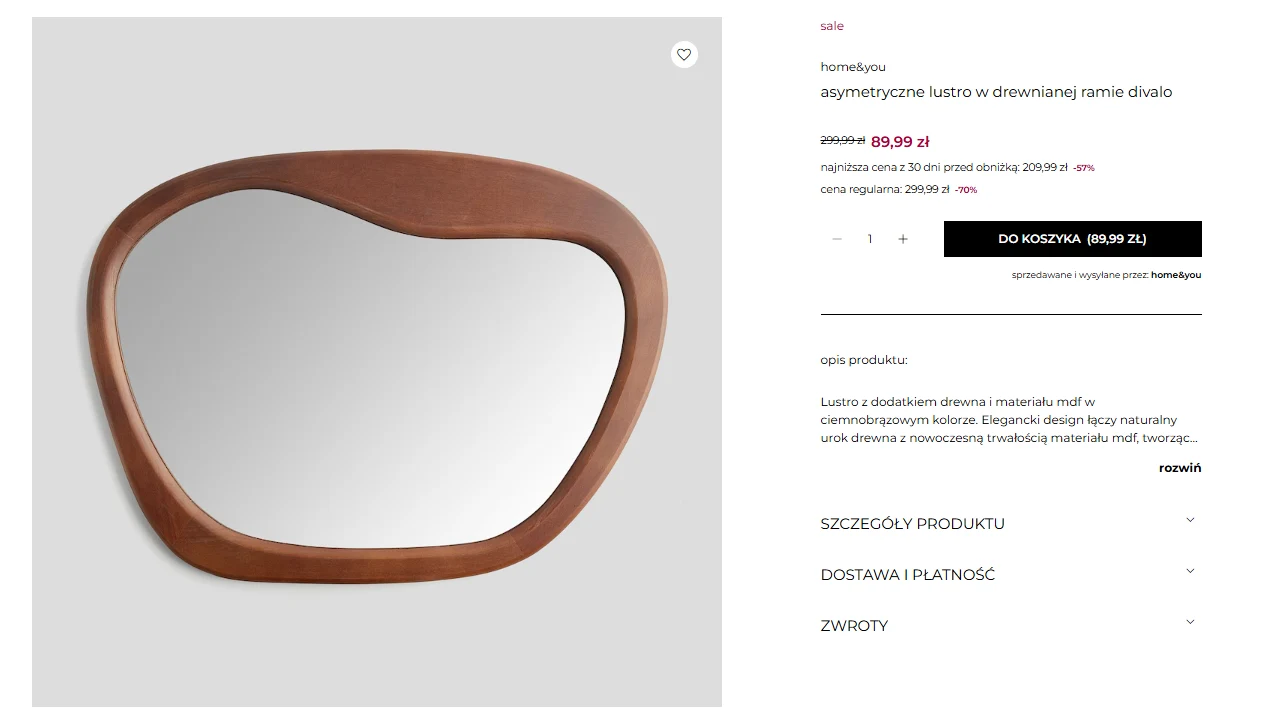Expand the Zwroty section
This screenshot has width=1269, height=718.
click(1010, 626)
